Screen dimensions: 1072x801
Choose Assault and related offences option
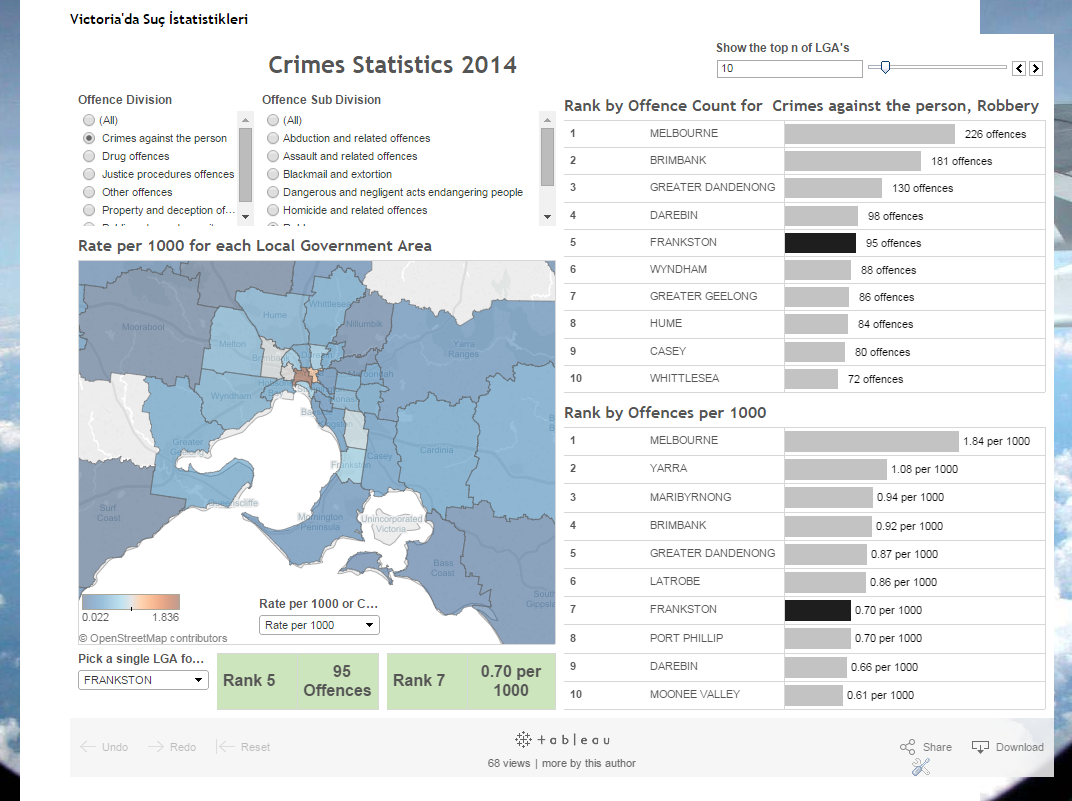click(272, 156)
